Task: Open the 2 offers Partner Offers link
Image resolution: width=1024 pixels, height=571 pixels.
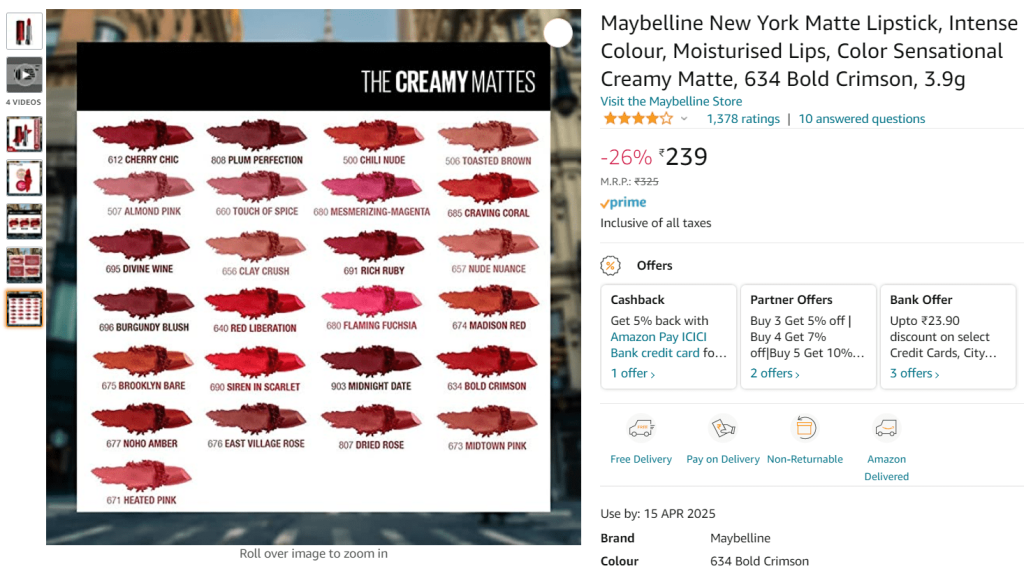Action: click(775, 374)
